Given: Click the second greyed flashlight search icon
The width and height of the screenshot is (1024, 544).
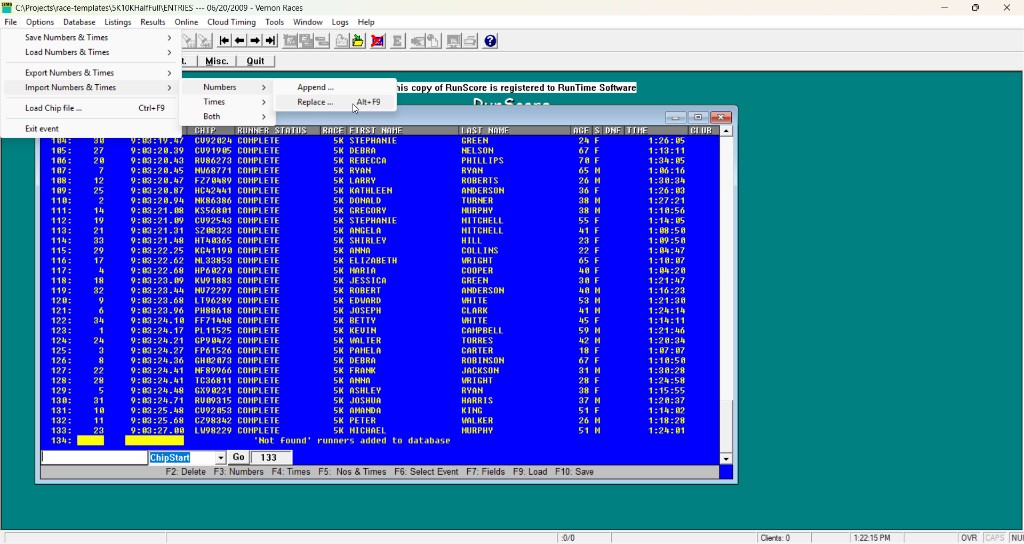Looking at the screenshot, I should tap(205, 40).
